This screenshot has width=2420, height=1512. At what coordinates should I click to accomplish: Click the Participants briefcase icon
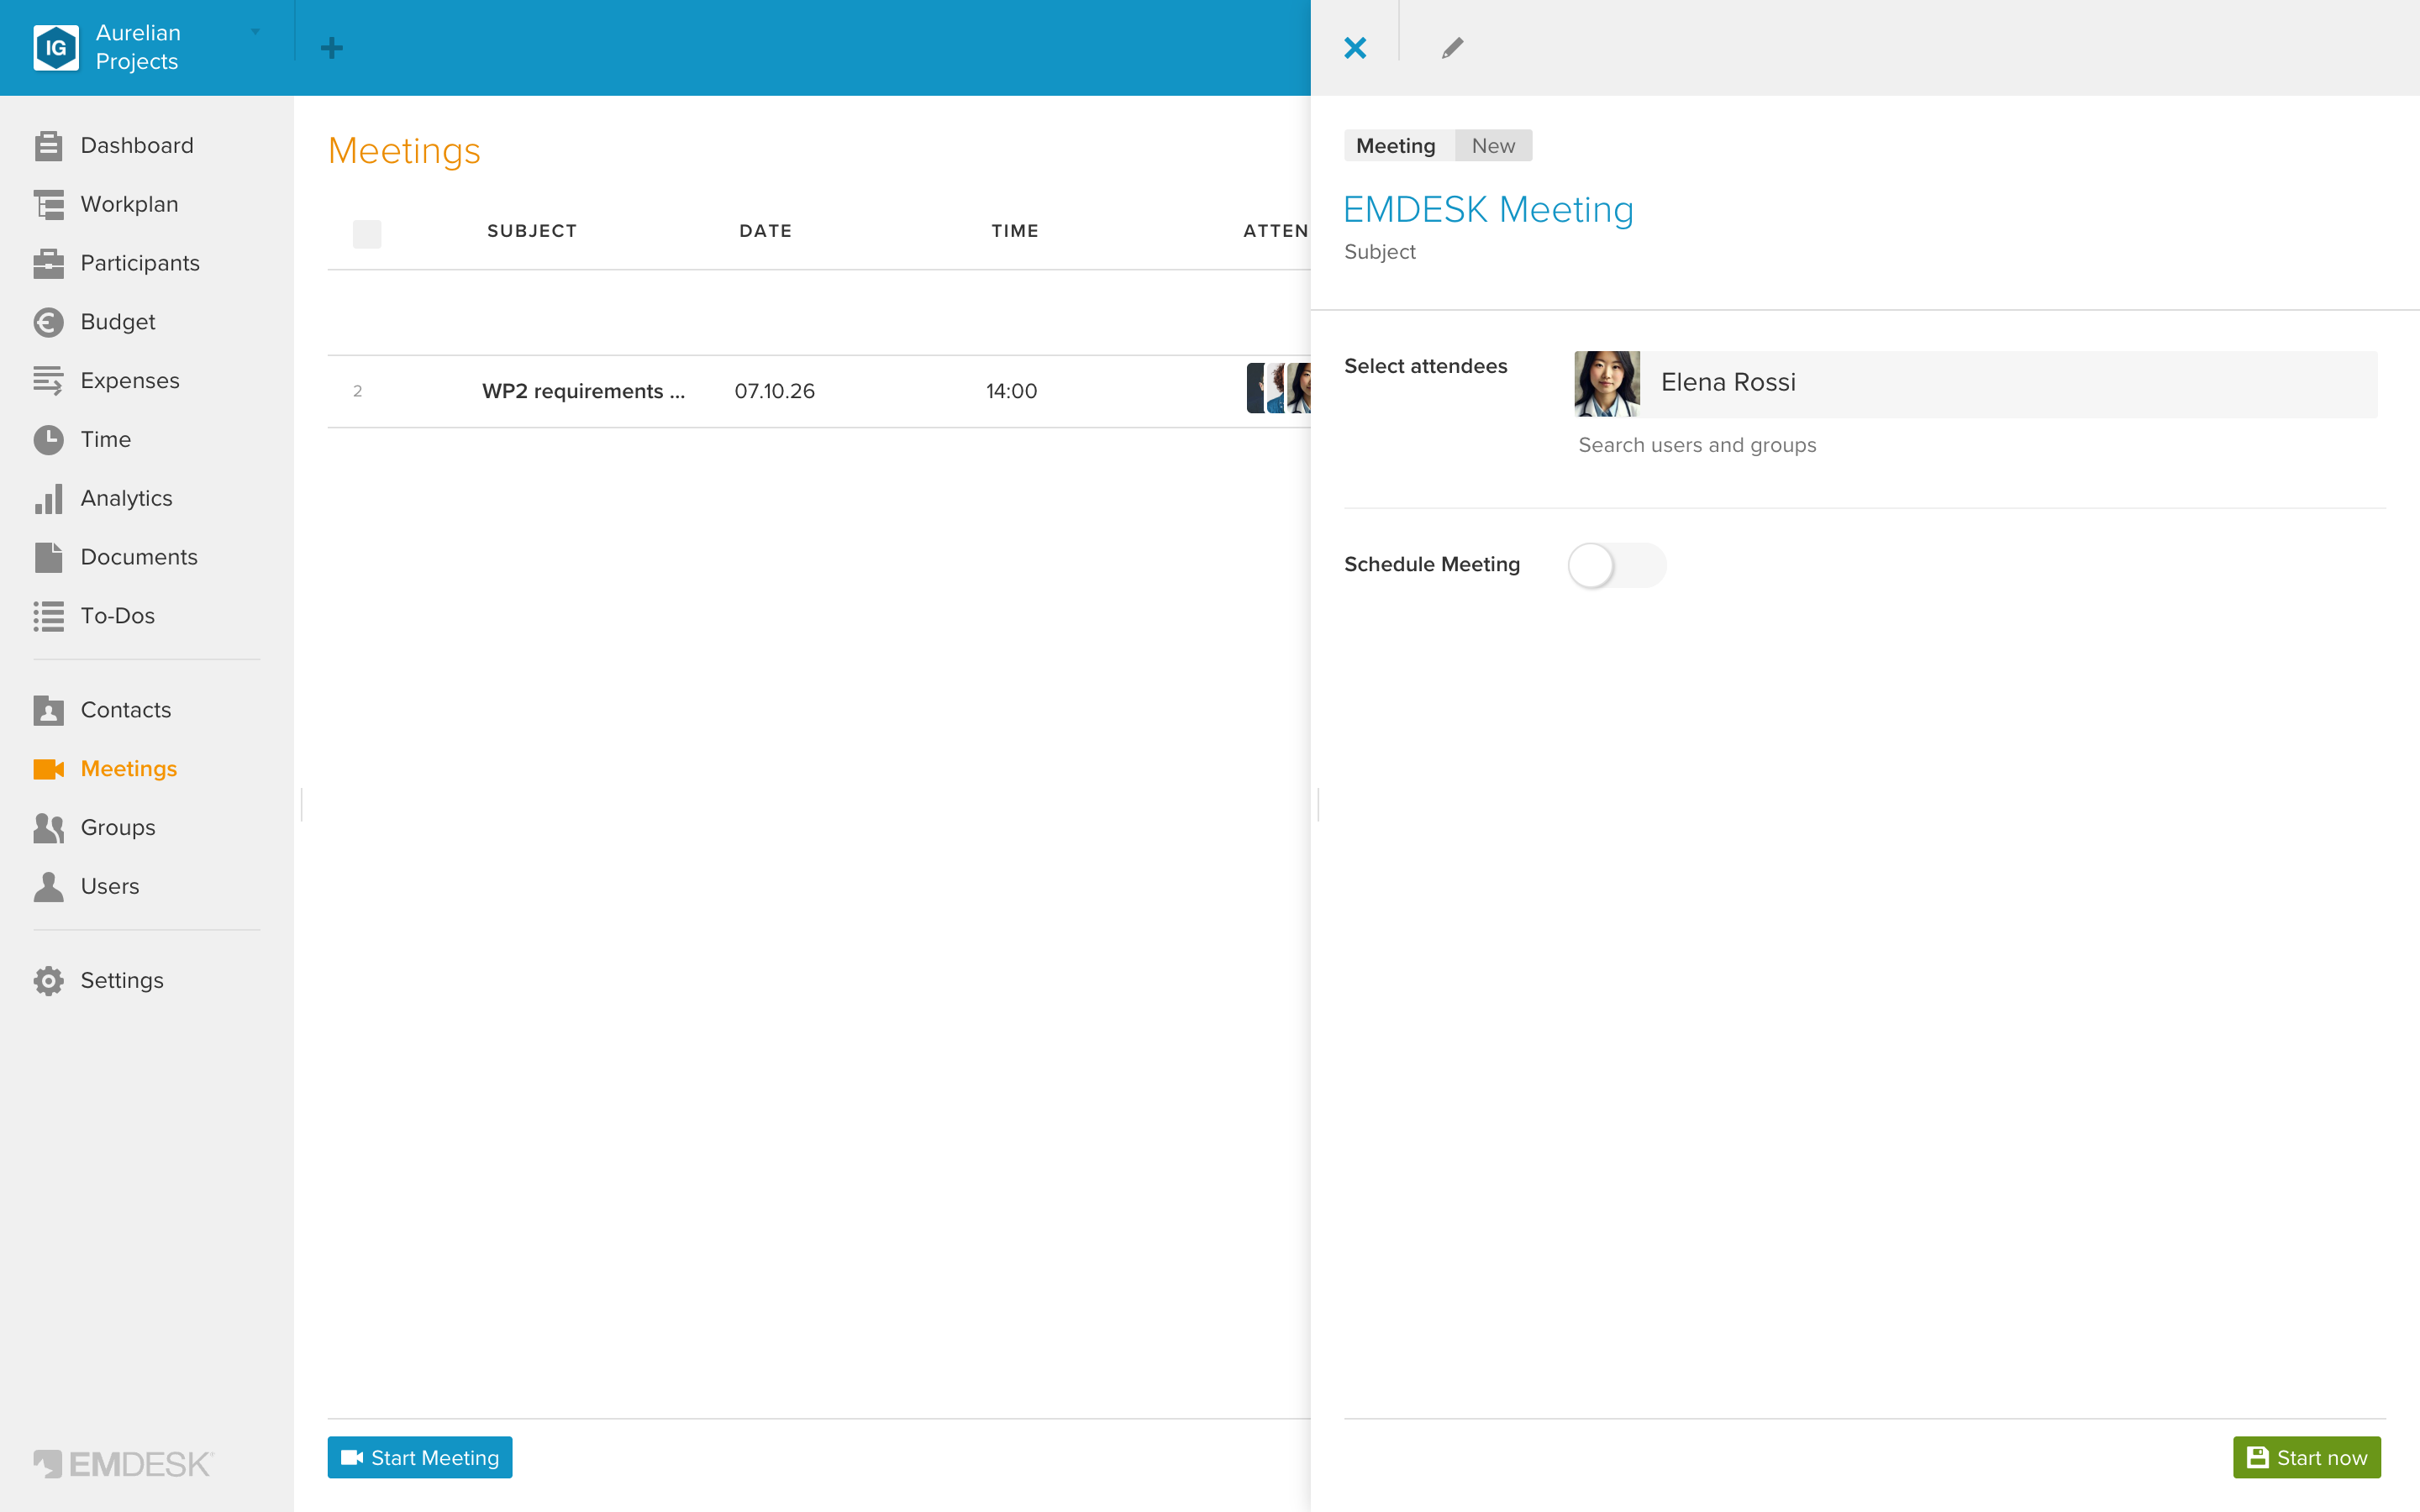(x=48, y=263)
